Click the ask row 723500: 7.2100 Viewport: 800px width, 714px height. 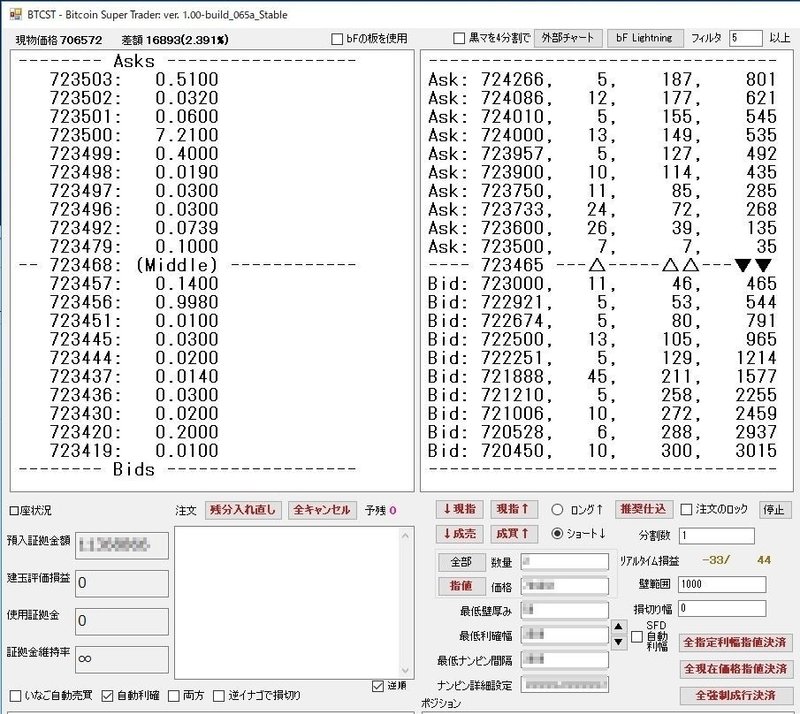tap(134, 135)
